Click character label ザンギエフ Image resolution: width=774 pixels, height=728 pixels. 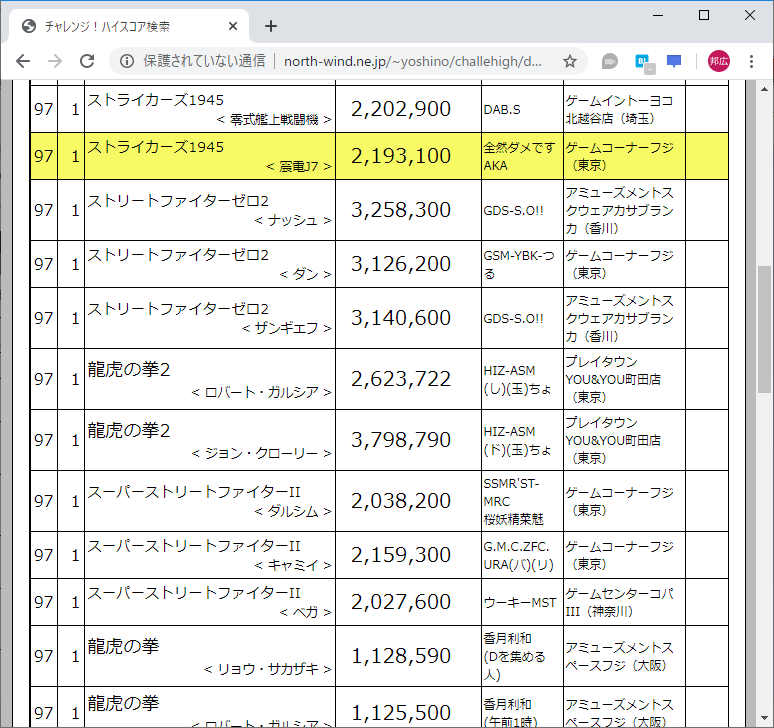pyautogui.click(x=287, y=328)
